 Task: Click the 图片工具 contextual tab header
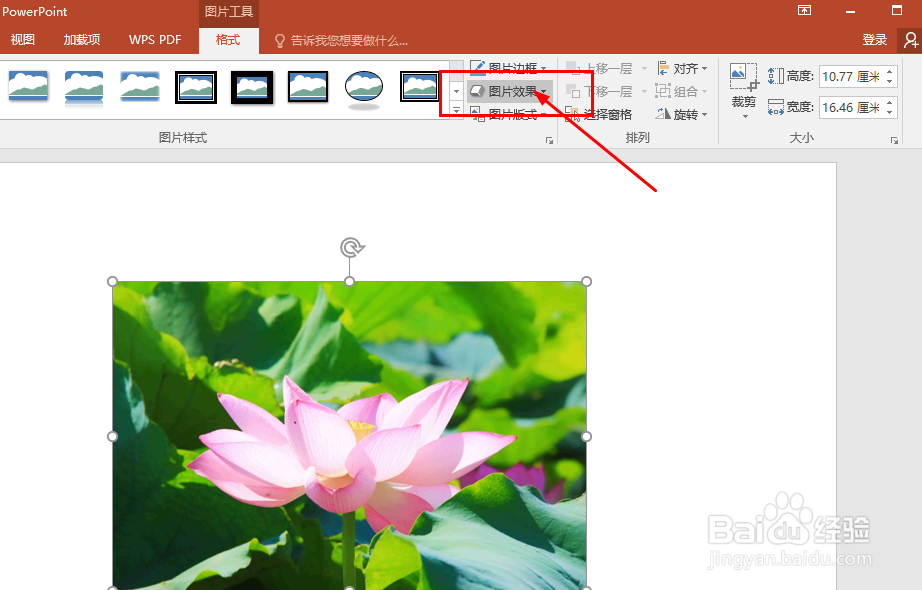click(229, 12)
